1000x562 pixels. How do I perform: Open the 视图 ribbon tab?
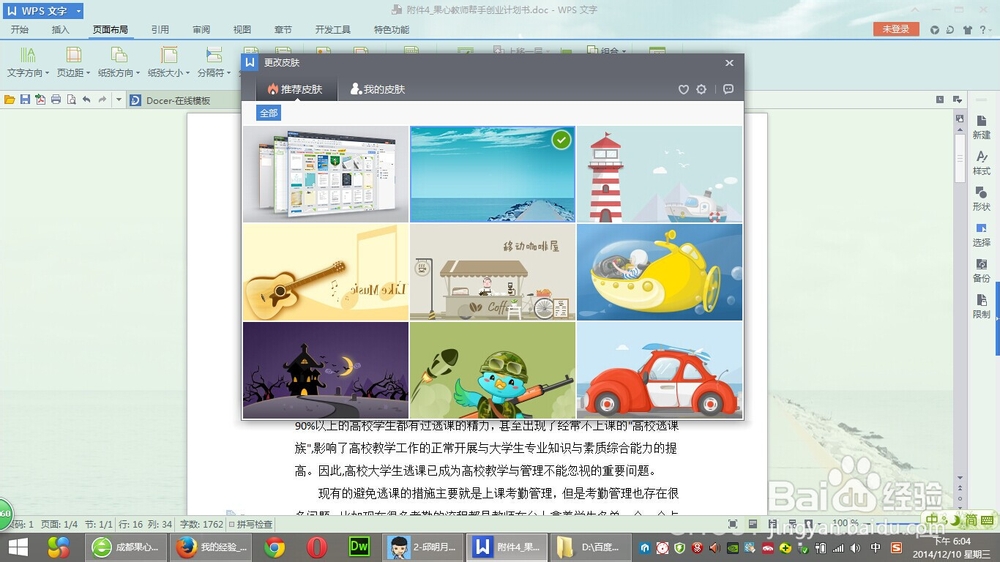click(x=242, y=29)
